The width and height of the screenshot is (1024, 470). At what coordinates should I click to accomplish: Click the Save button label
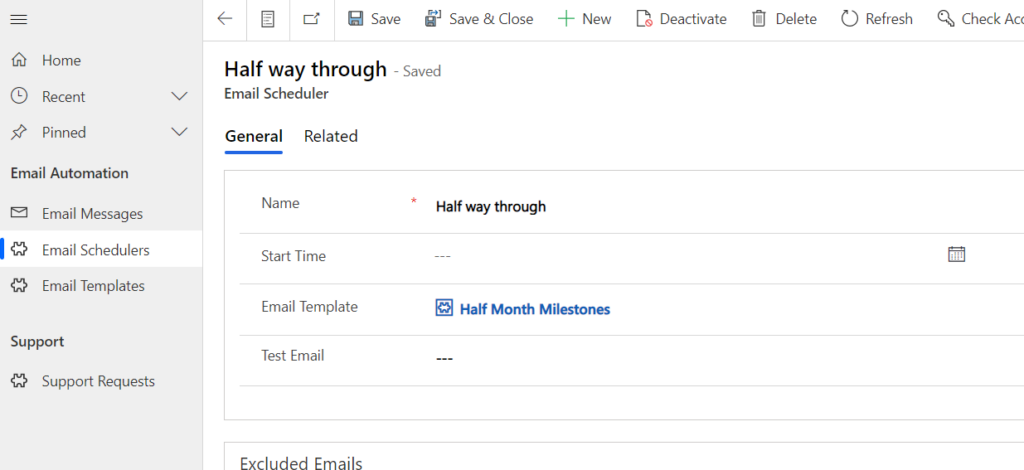click(385, 20)
